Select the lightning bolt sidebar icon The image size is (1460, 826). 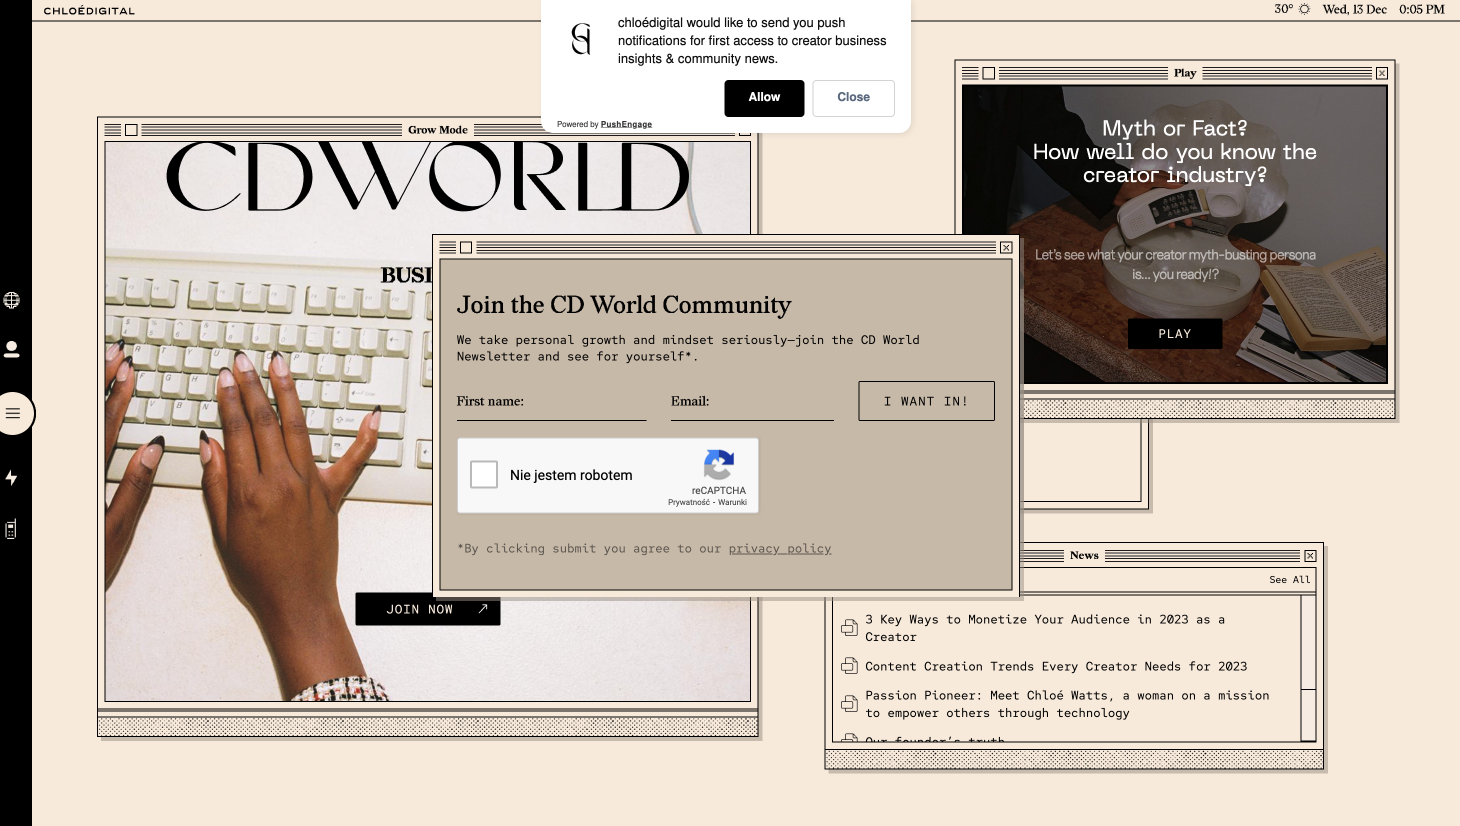click(x=12, y=478)
